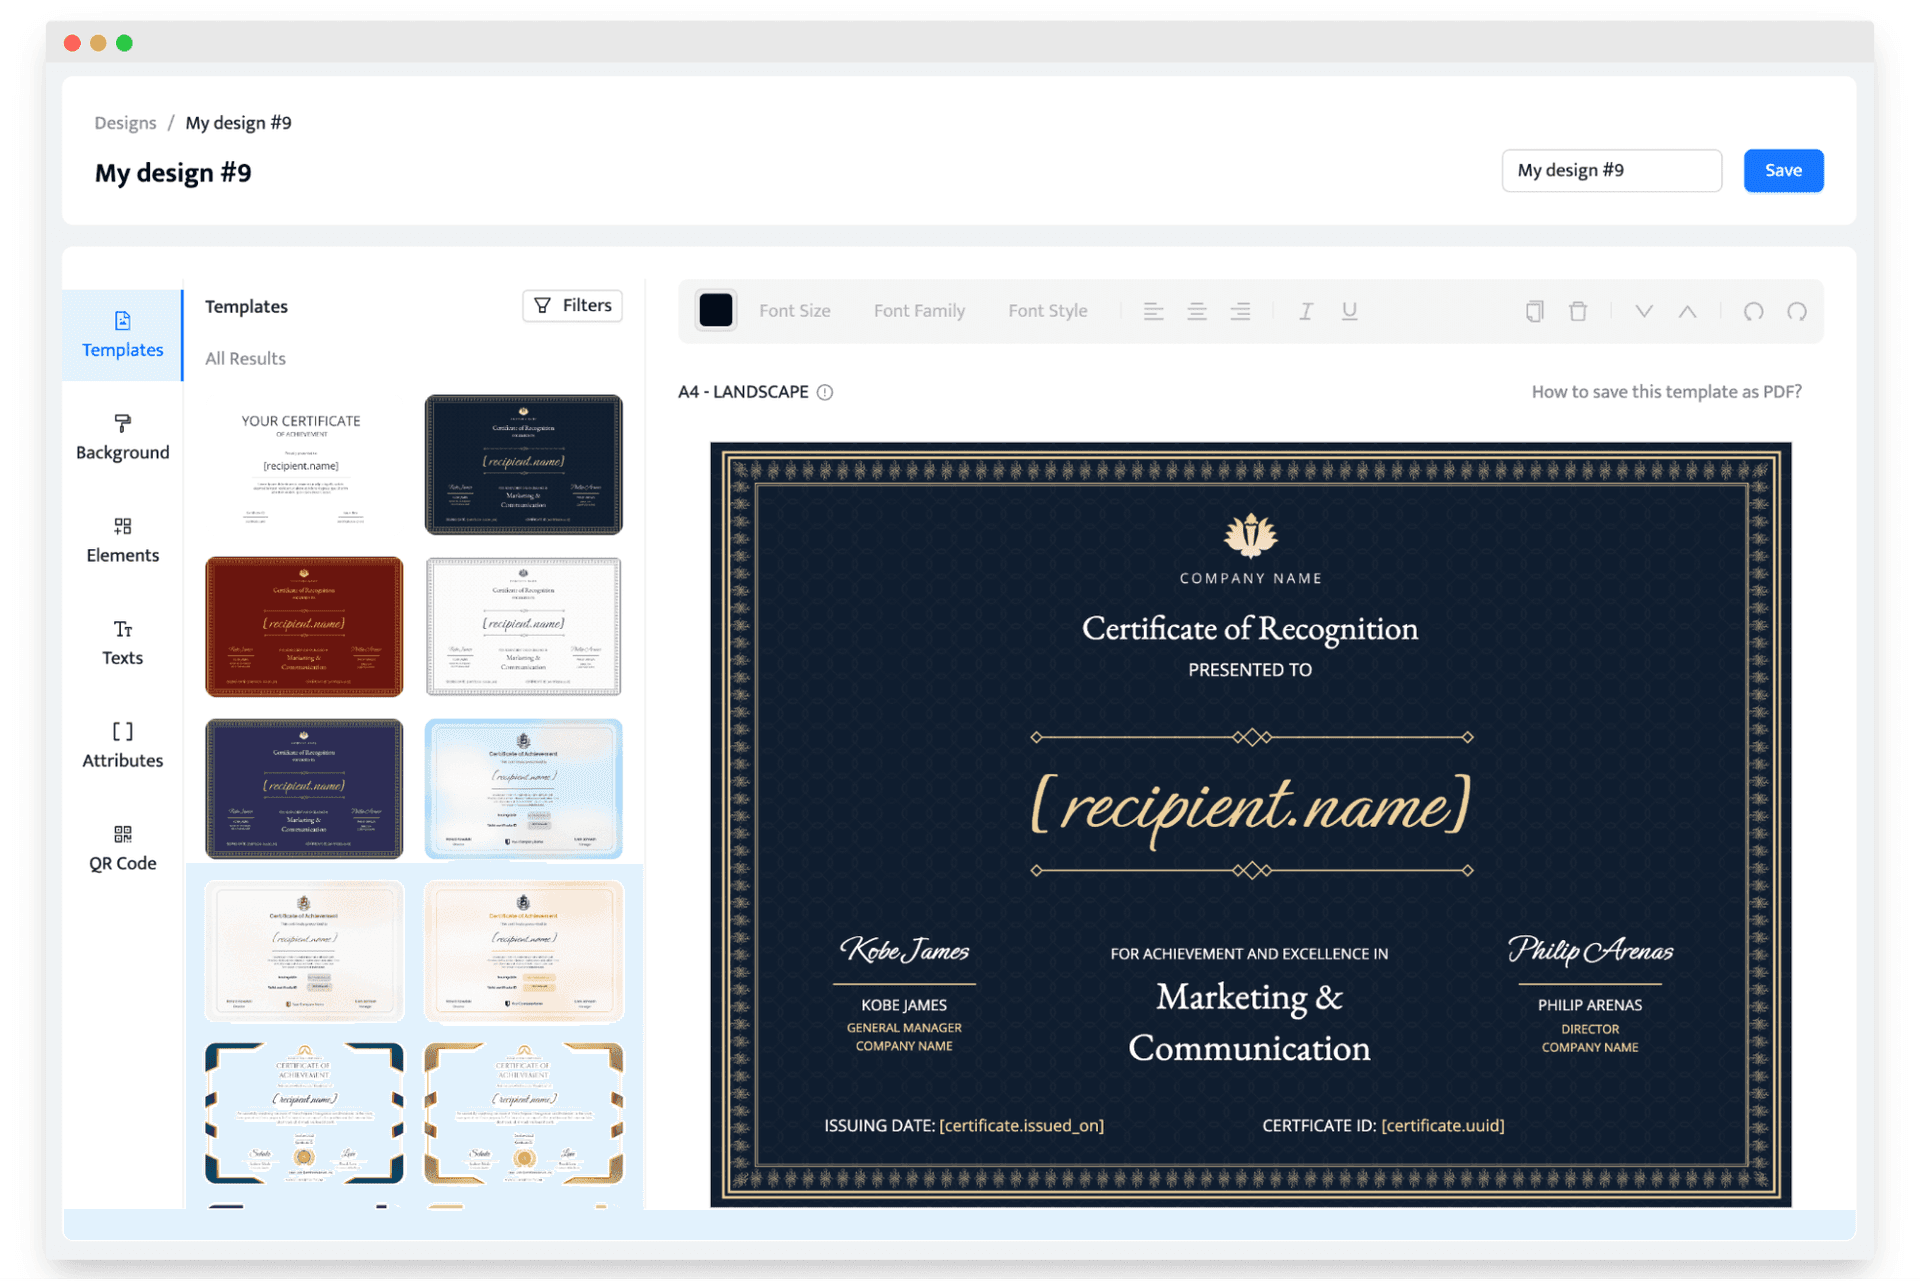Image resolution: width=1920 pixels, height=1281 pixels.
Task: Click the align center icon
Action: 1197,311
